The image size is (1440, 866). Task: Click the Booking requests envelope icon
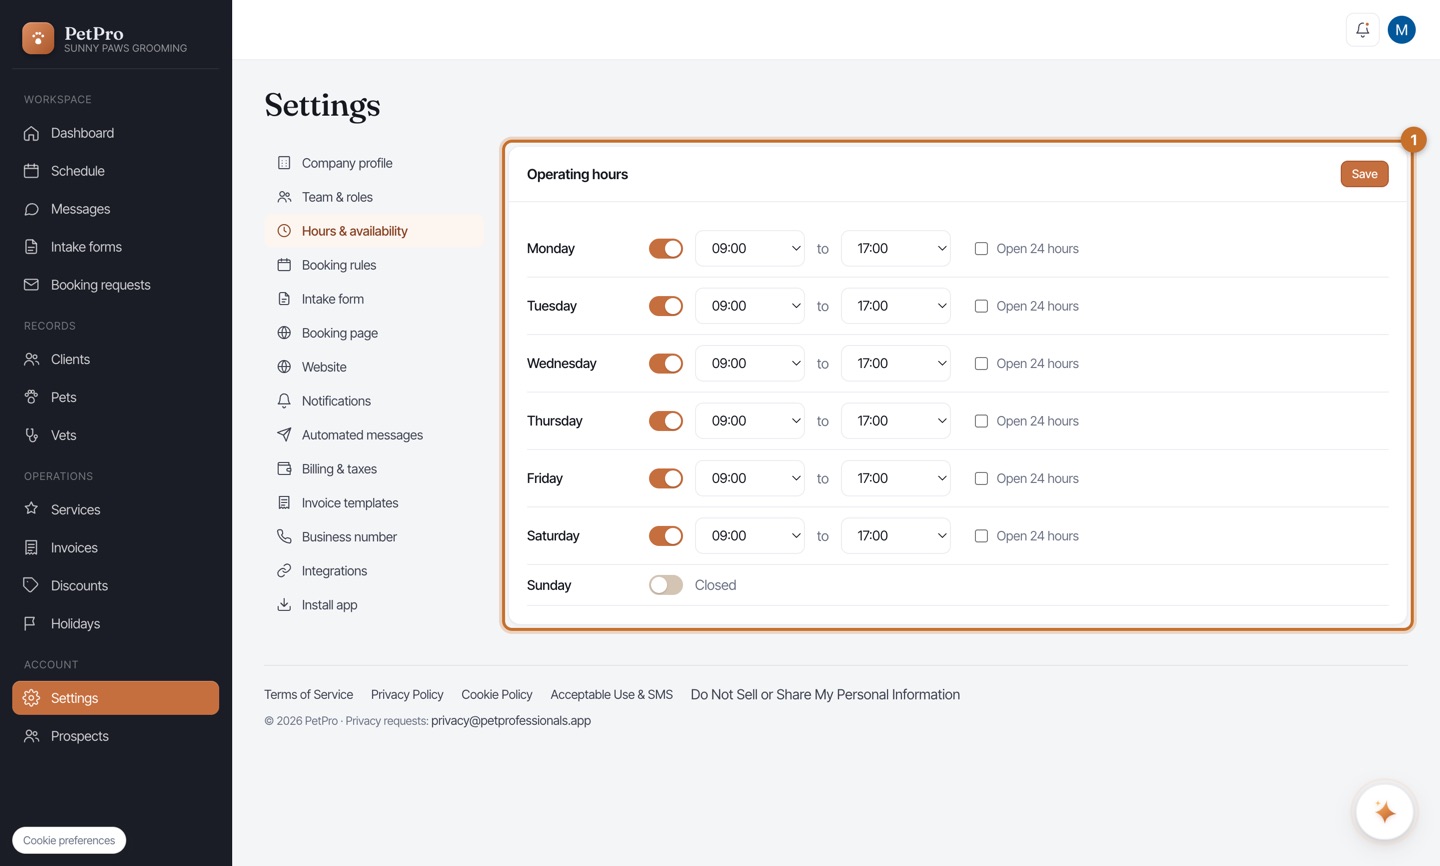click(32, 285)
